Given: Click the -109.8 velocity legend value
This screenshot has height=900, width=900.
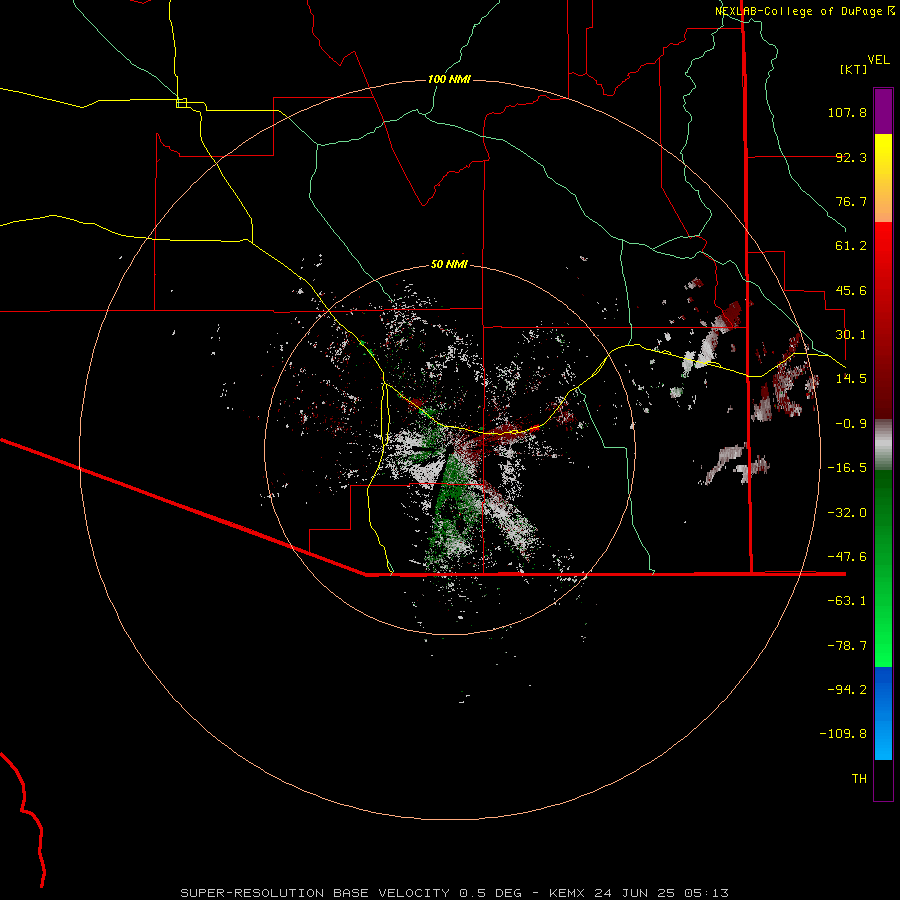Looking at the screenshot, I should [x=843, y=734].
